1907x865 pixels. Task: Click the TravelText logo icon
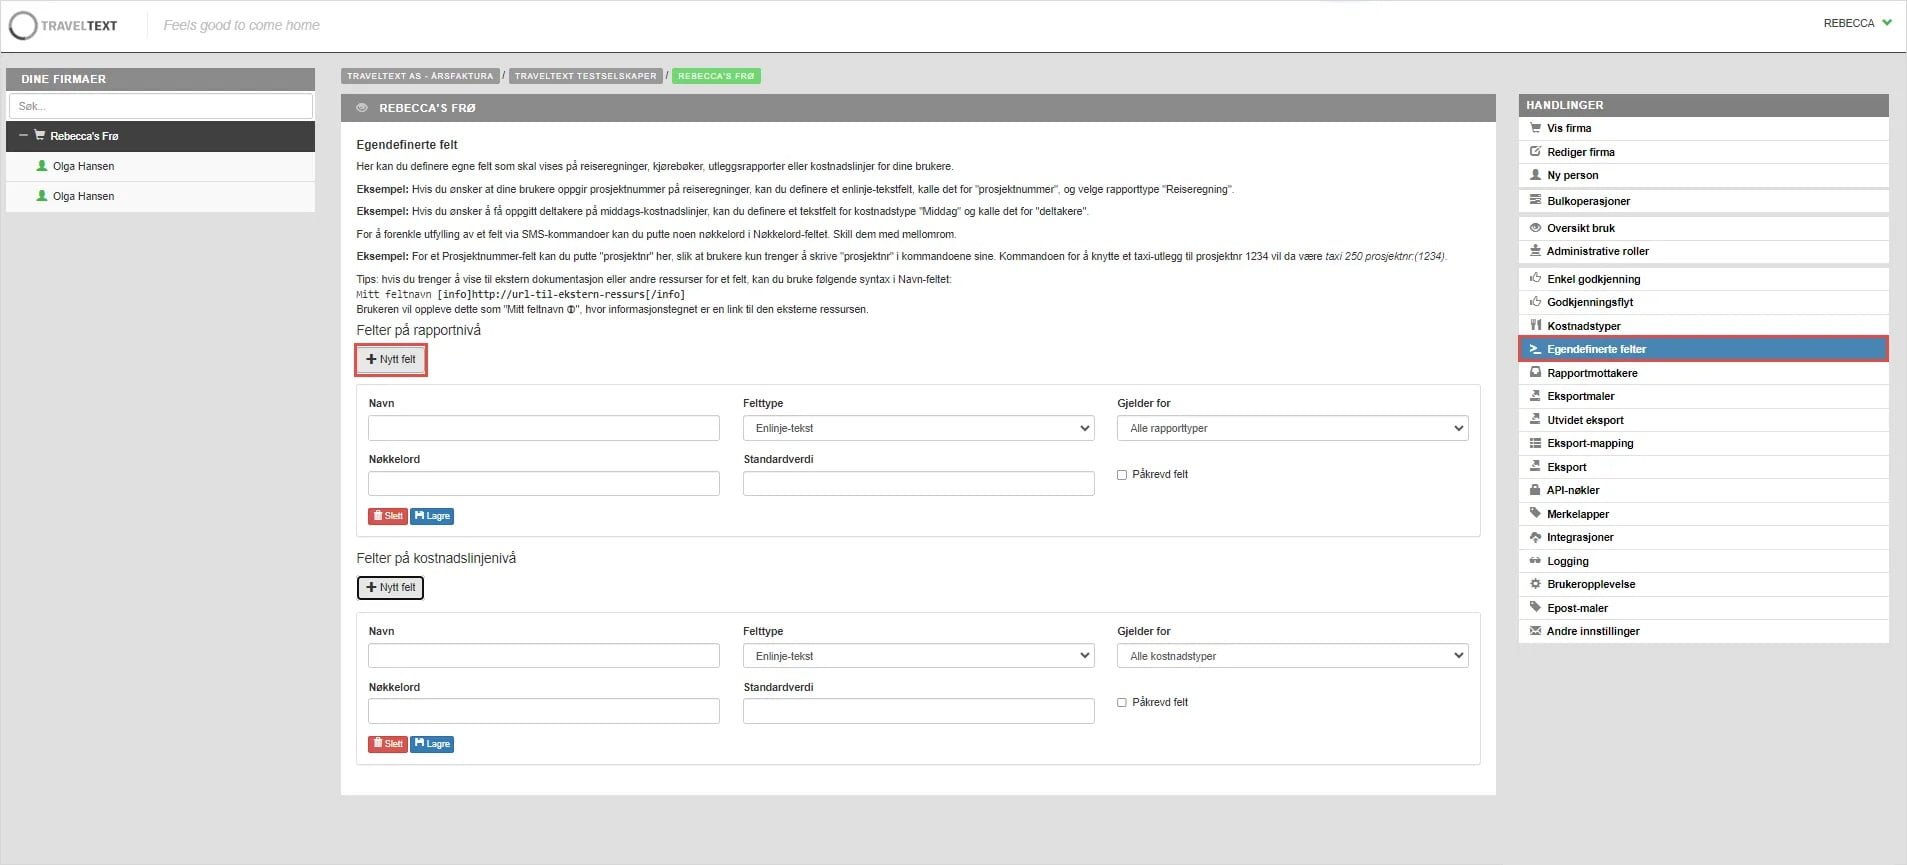coord(23,25)
